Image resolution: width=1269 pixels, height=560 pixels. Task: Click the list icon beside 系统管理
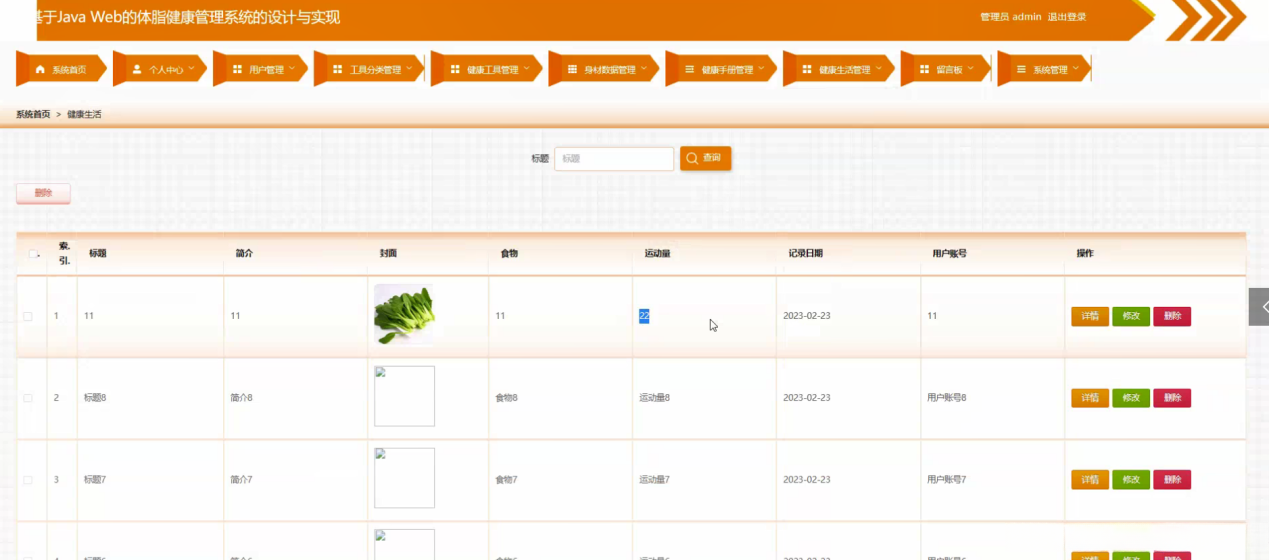click(x=1021, y=70)
